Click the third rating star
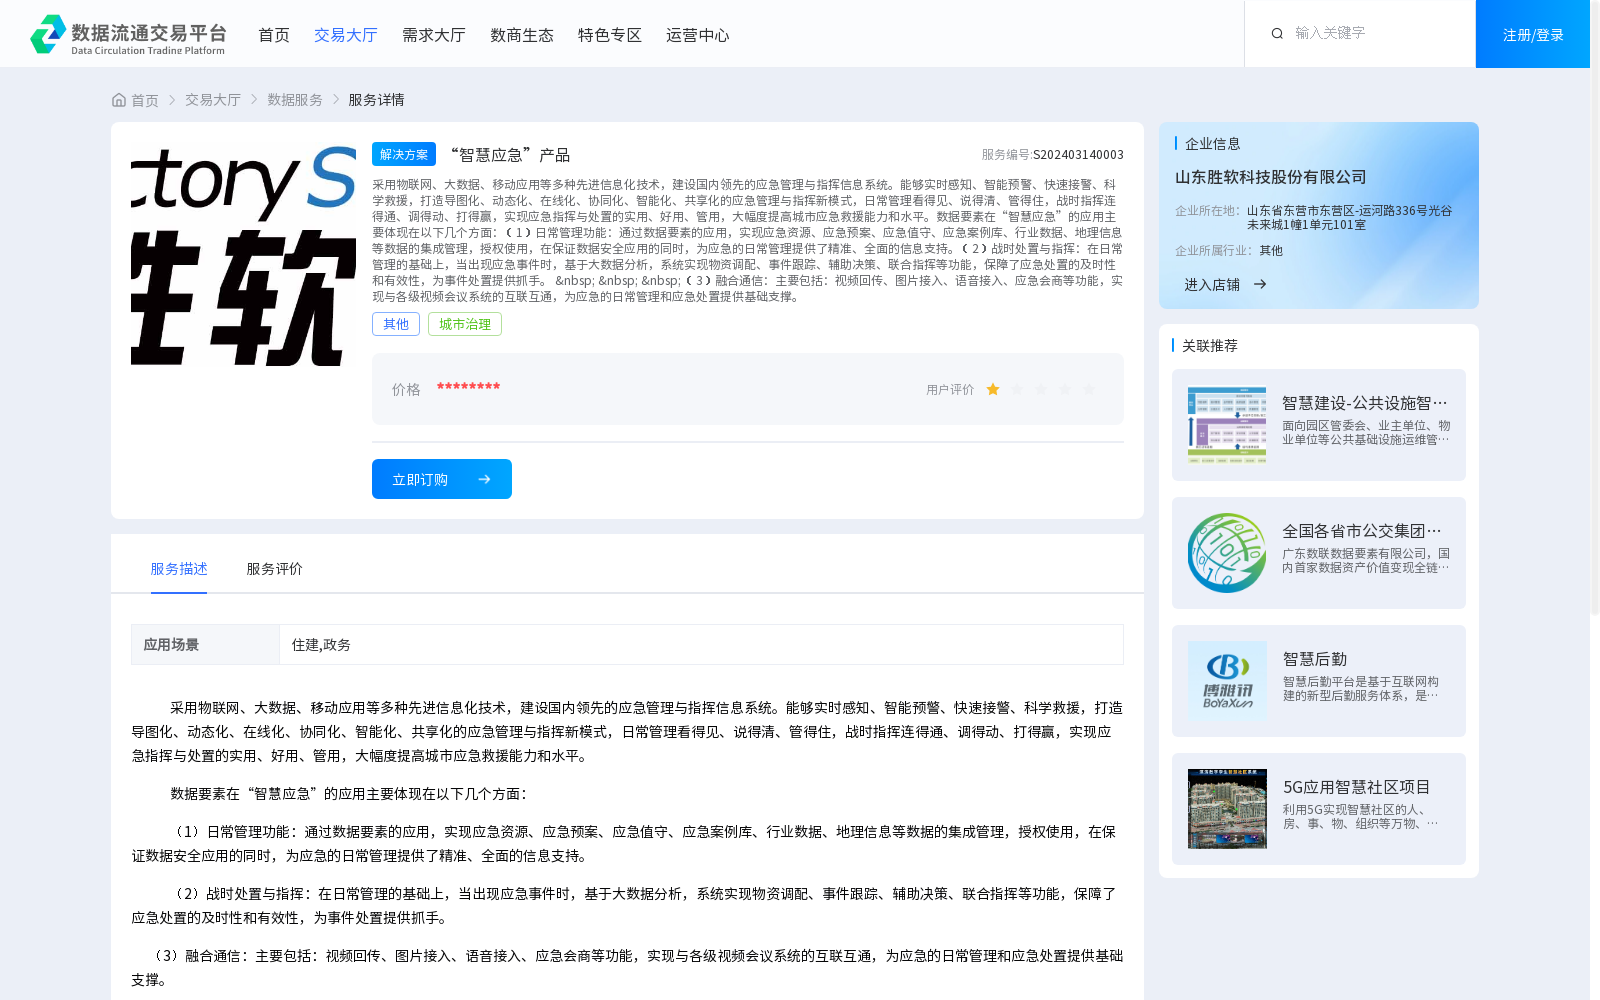 tap(1041, 389)
